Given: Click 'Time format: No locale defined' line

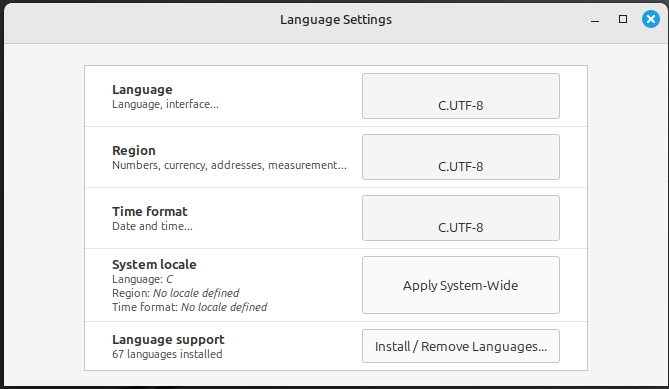Looking at the screenshot, I should pyautogui.click(x=189, y=307).
